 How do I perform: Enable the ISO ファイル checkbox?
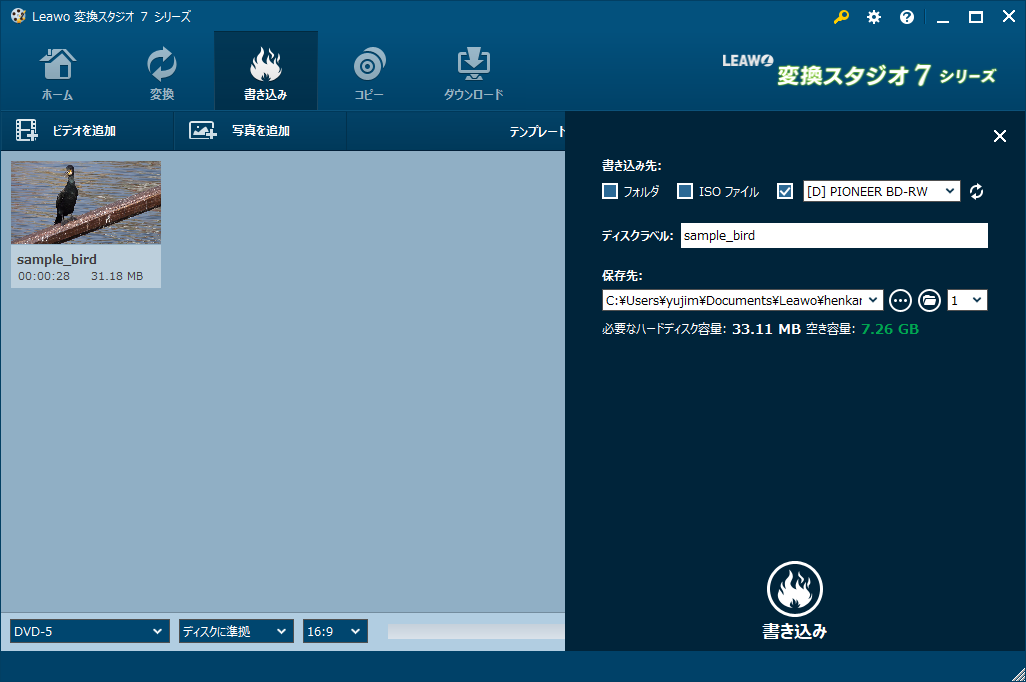pos(685,191)
